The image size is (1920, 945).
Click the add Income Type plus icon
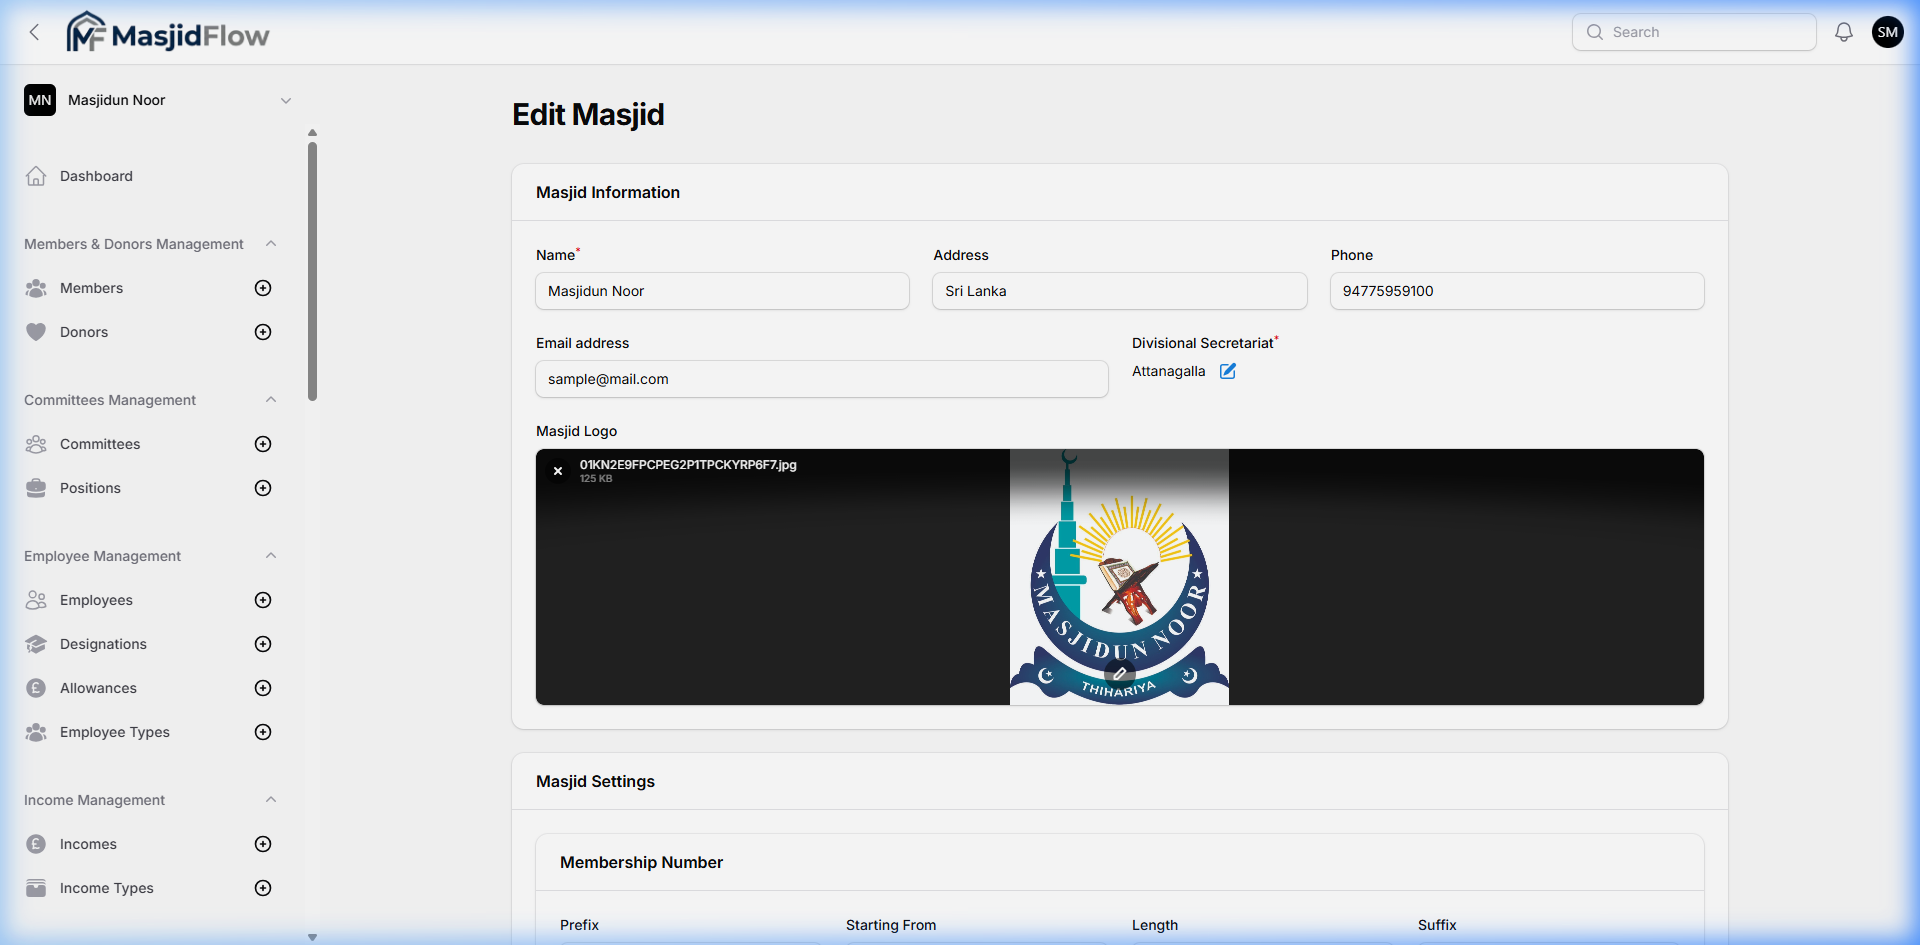(x=262, y=888)
